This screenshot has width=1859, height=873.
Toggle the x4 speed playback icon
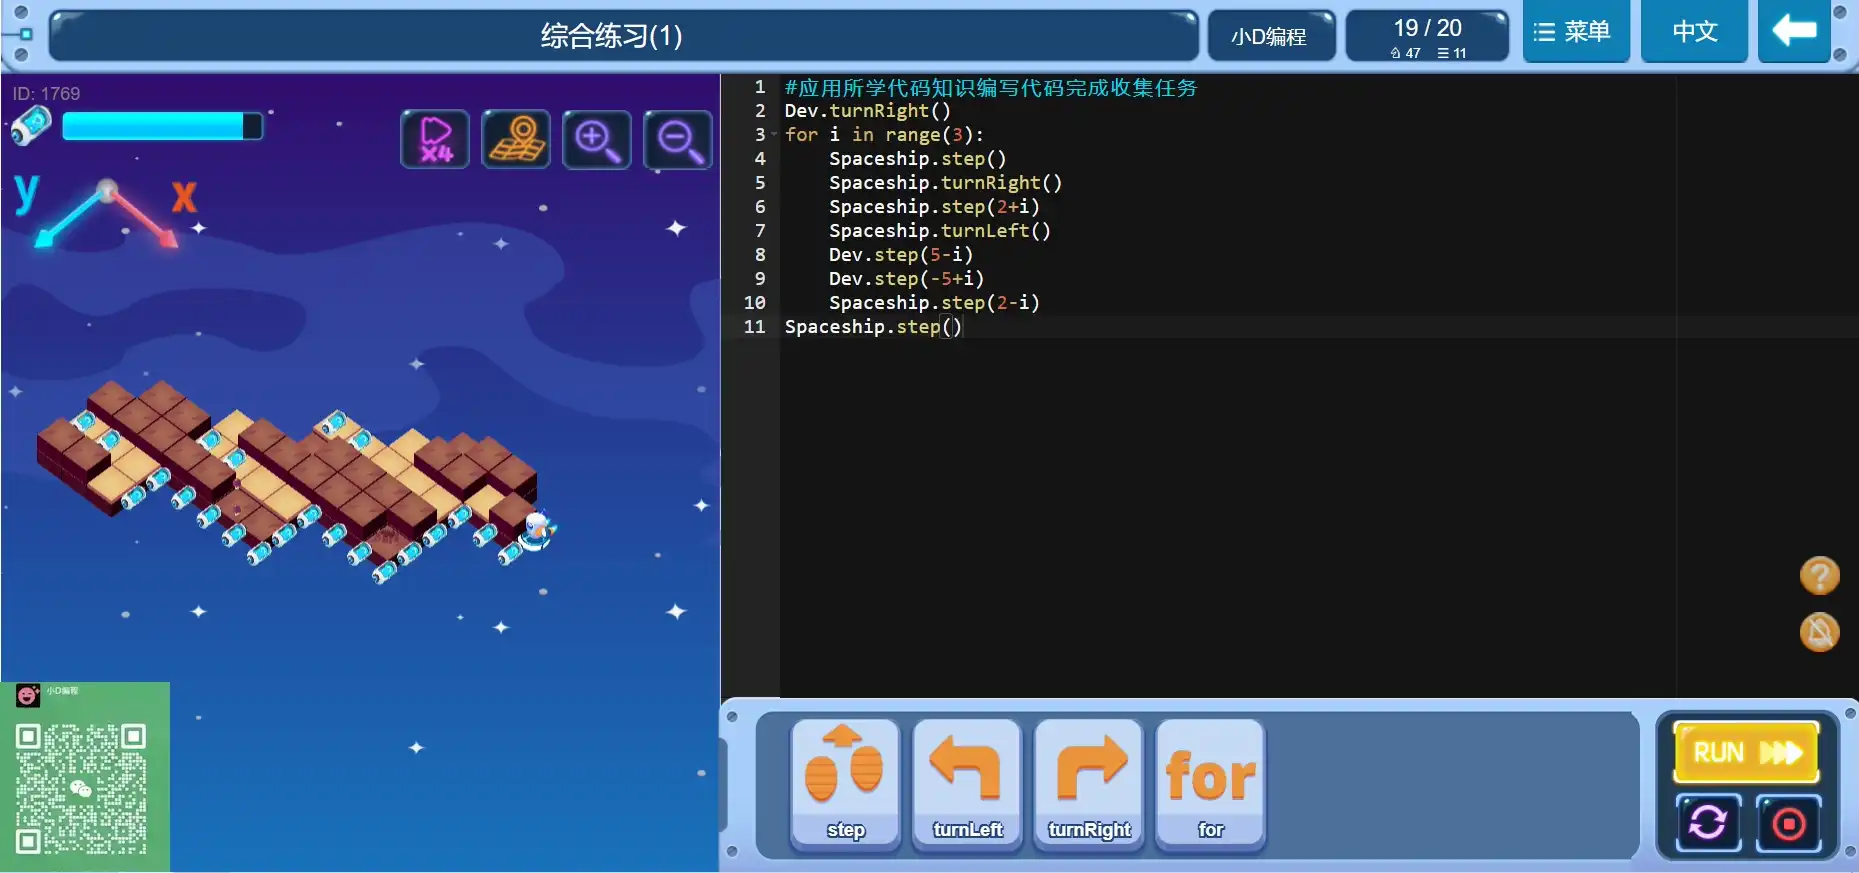click(x=435, y=139)
